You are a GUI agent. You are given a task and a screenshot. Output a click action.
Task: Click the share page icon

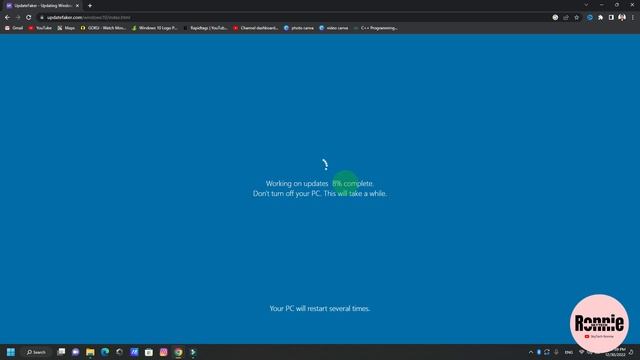[x=566, y=18]
